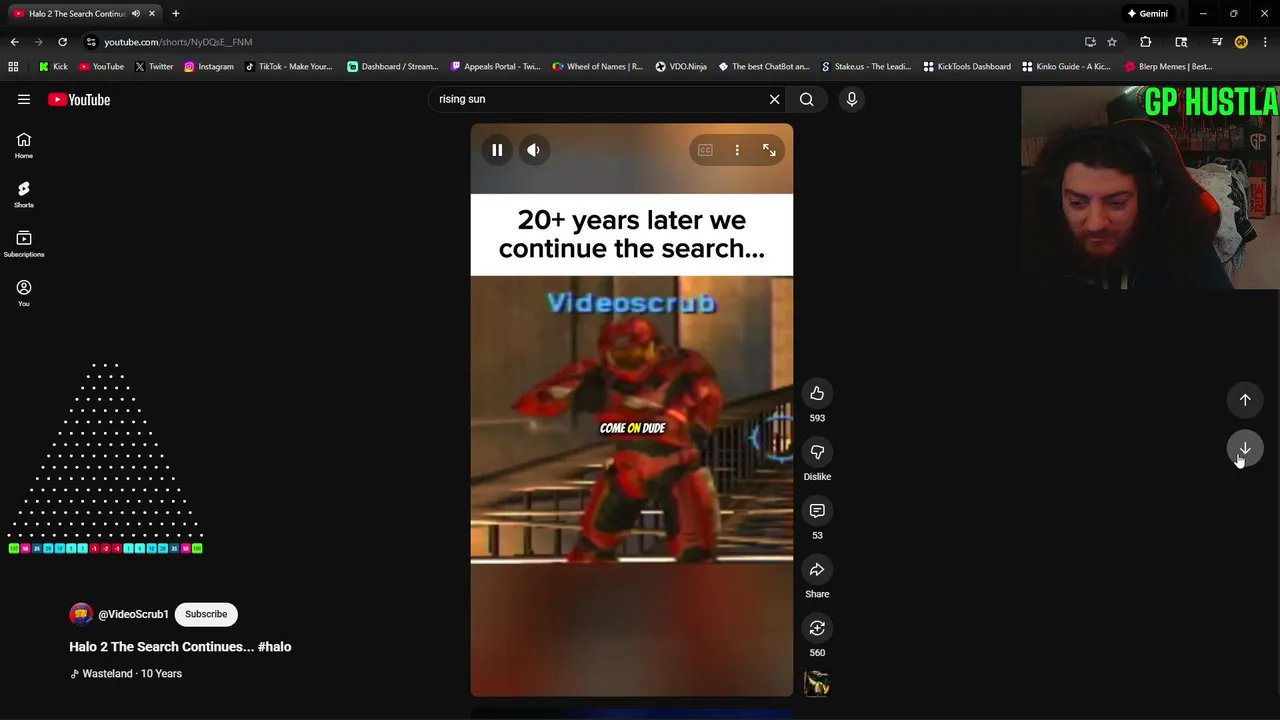Open the Twitter bookmark
Viewport: 1280px width, 720px height.
(154, 67)
